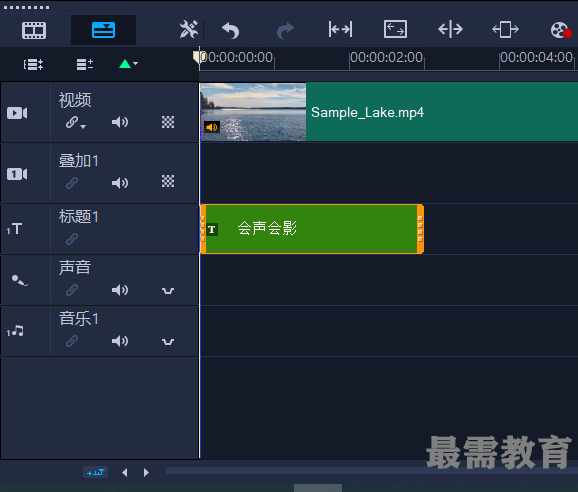Screen dimensions: 578x492
Task: Click the horizontal timeline scrollbar
Action: [372, 471]
